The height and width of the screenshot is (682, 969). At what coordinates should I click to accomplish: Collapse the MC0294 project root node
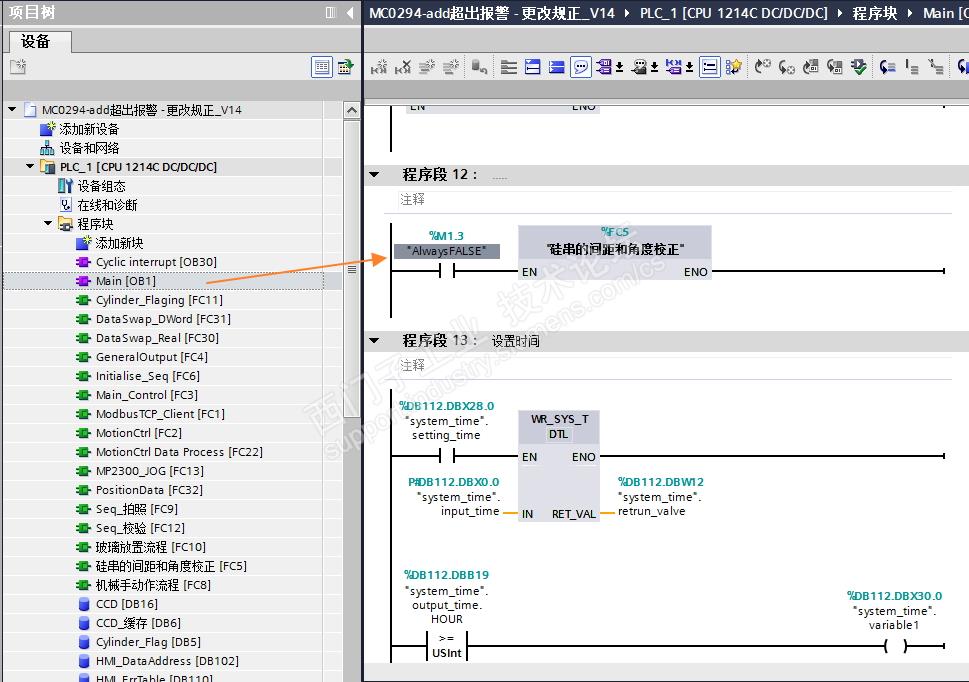point(12,109)
